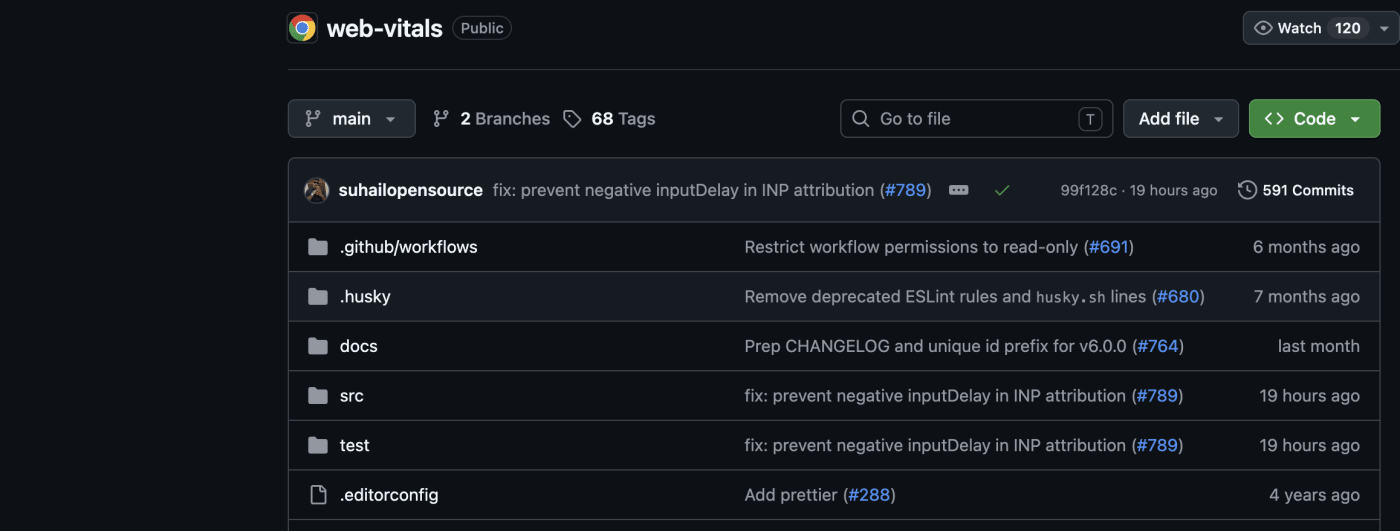Viewport: 1400px width, 531px height.
Task: View the 591 Commits history
Action: point(1296,190)
